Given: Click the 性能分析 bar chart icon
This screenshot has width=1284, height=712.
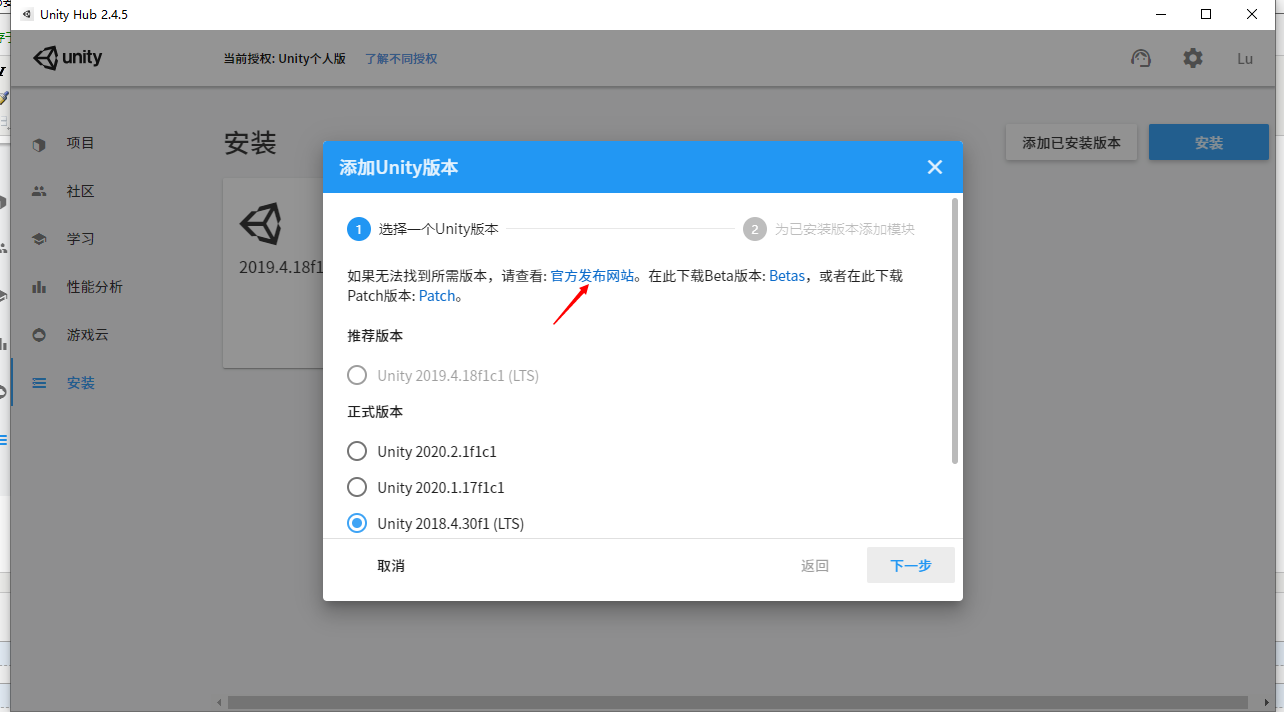Looking at the screenshot, I should coord(39,287).
